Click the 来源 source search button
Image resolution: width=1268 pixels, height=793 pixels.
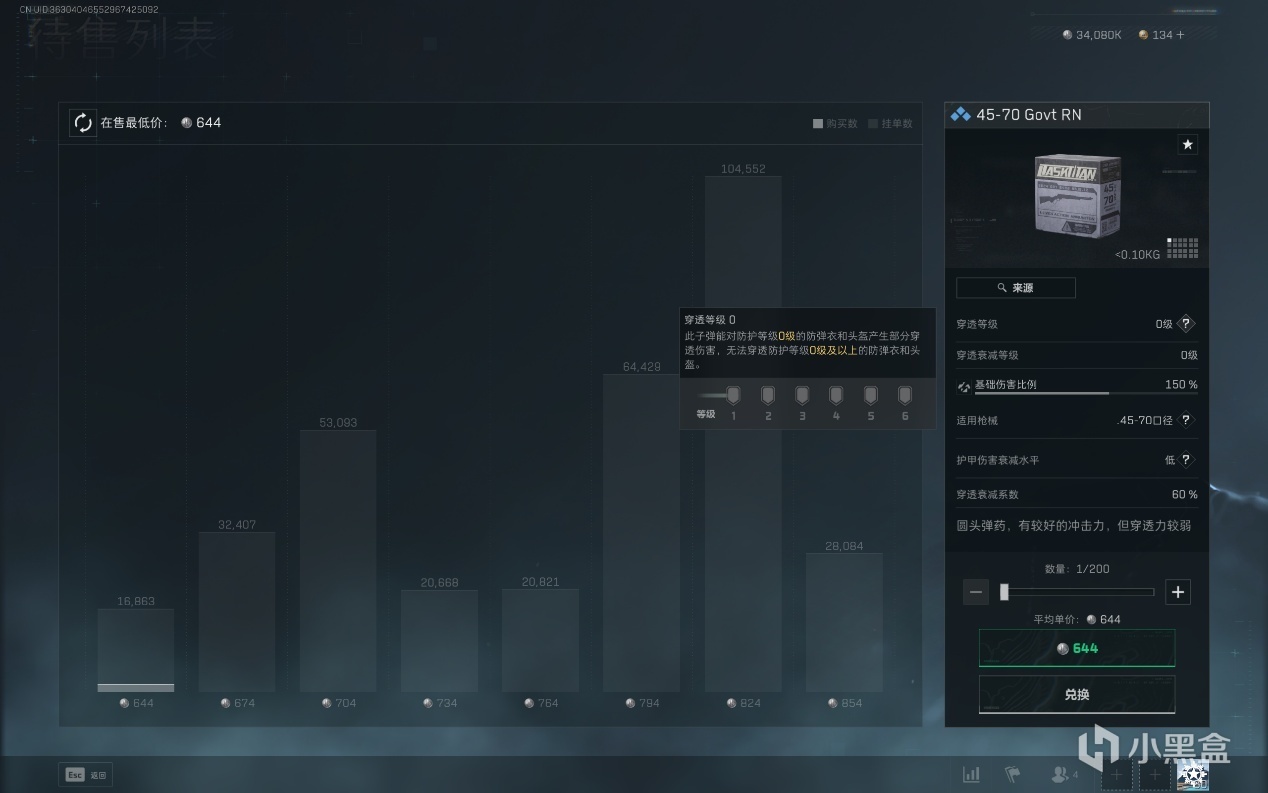tap(1016, 288)
